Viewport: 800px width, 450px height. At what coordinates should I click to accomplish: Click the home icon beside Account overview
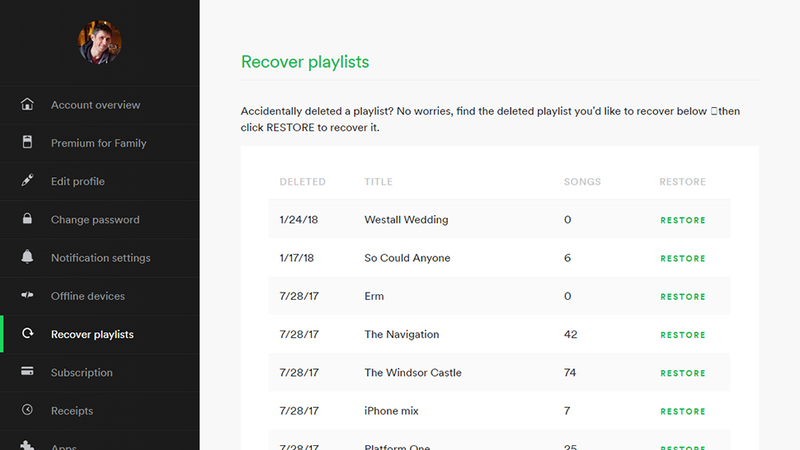[x=27, y=104]
